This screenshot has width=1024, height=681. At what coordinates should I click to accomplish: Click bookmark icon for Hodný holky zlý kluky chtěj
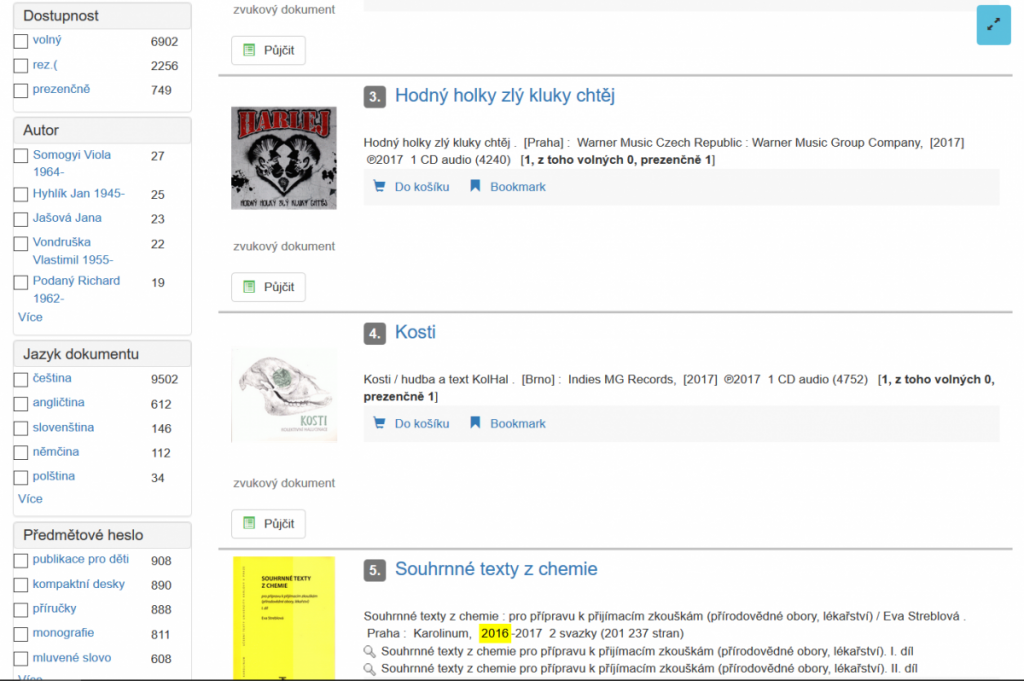pyautogui.click(x=476, y=186)
